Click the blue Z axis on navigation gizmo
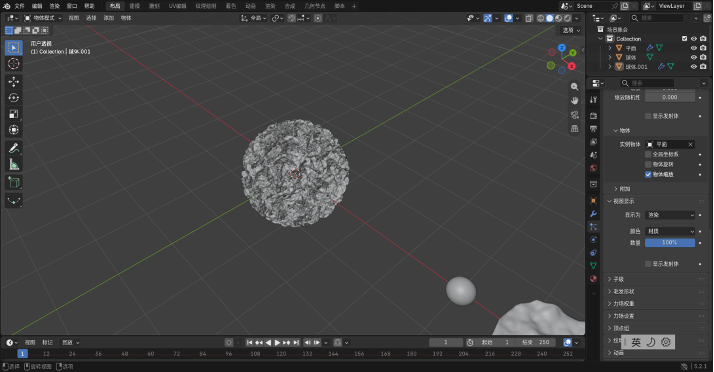This screenshot has width=714, height=372. [x=562, y=48]
